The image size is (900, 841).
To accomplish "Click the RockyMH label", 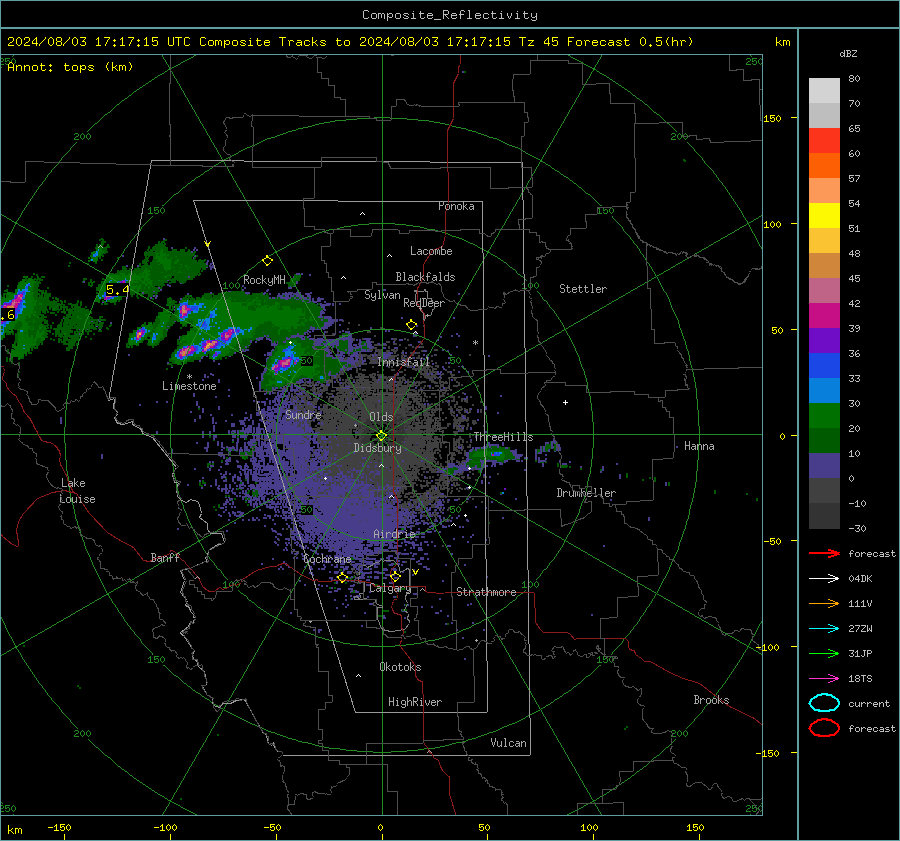I will pos(264,280).
